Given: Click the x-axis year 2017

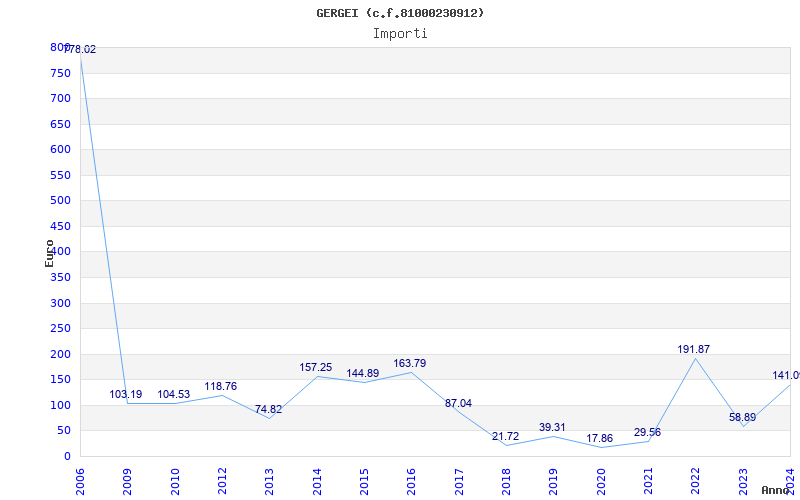Looking at the screenshot, I should tap(459, 481).
